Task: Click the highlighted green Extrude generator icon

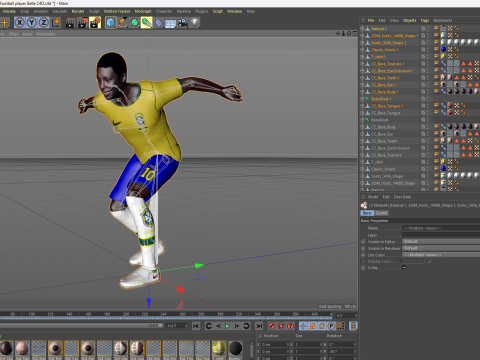Action: pyautogui.click(x=147, y=23)
